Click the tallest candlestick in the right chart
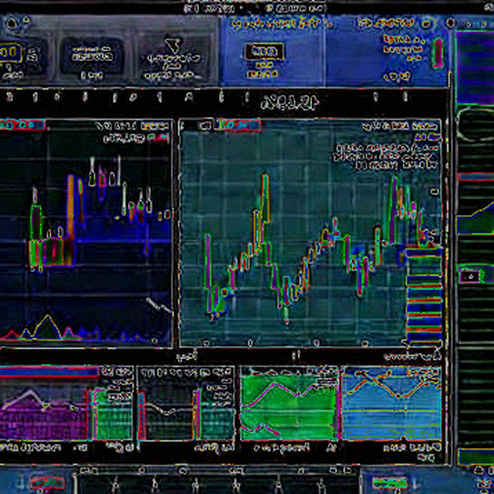 pos(266,199)
